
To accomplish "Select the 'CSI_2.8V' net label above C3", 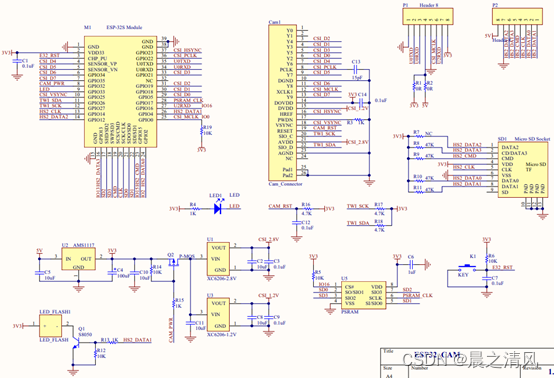I will 269,239.
